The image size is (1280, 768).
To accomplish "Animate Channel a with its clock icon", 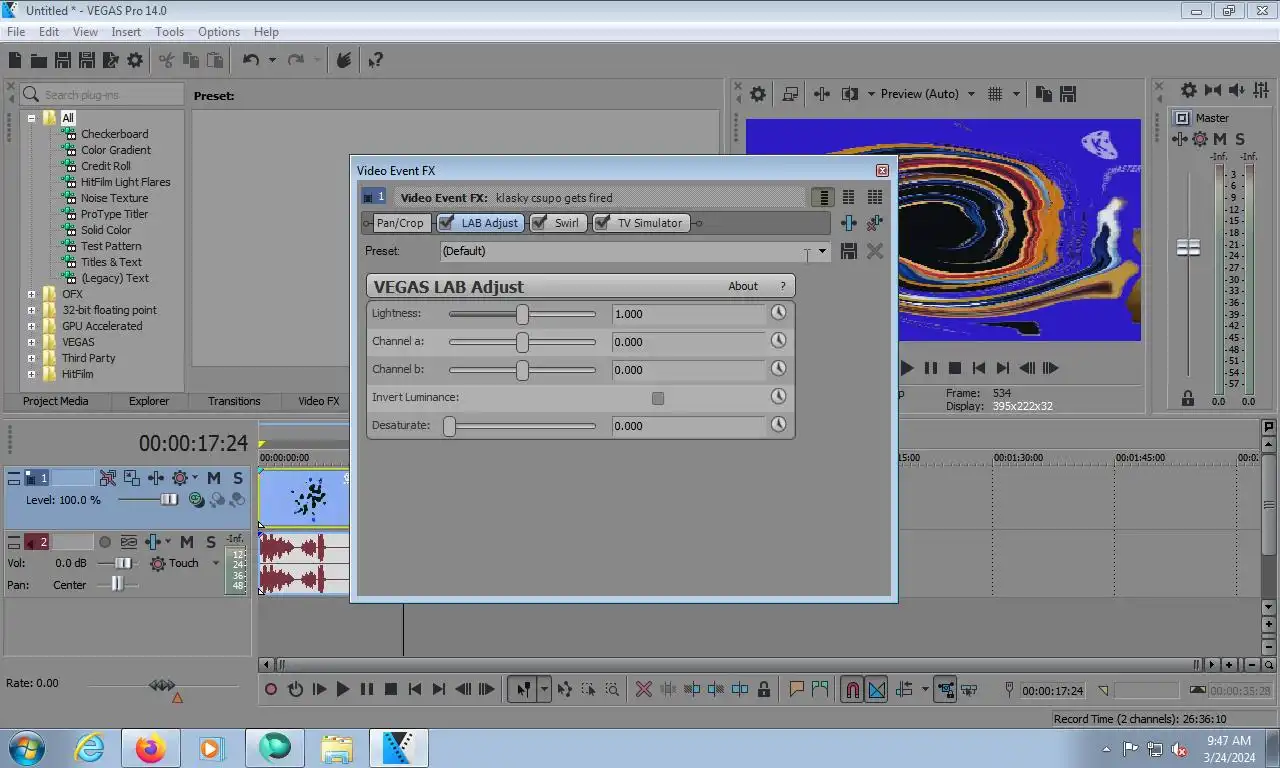I will coord(779,341).
